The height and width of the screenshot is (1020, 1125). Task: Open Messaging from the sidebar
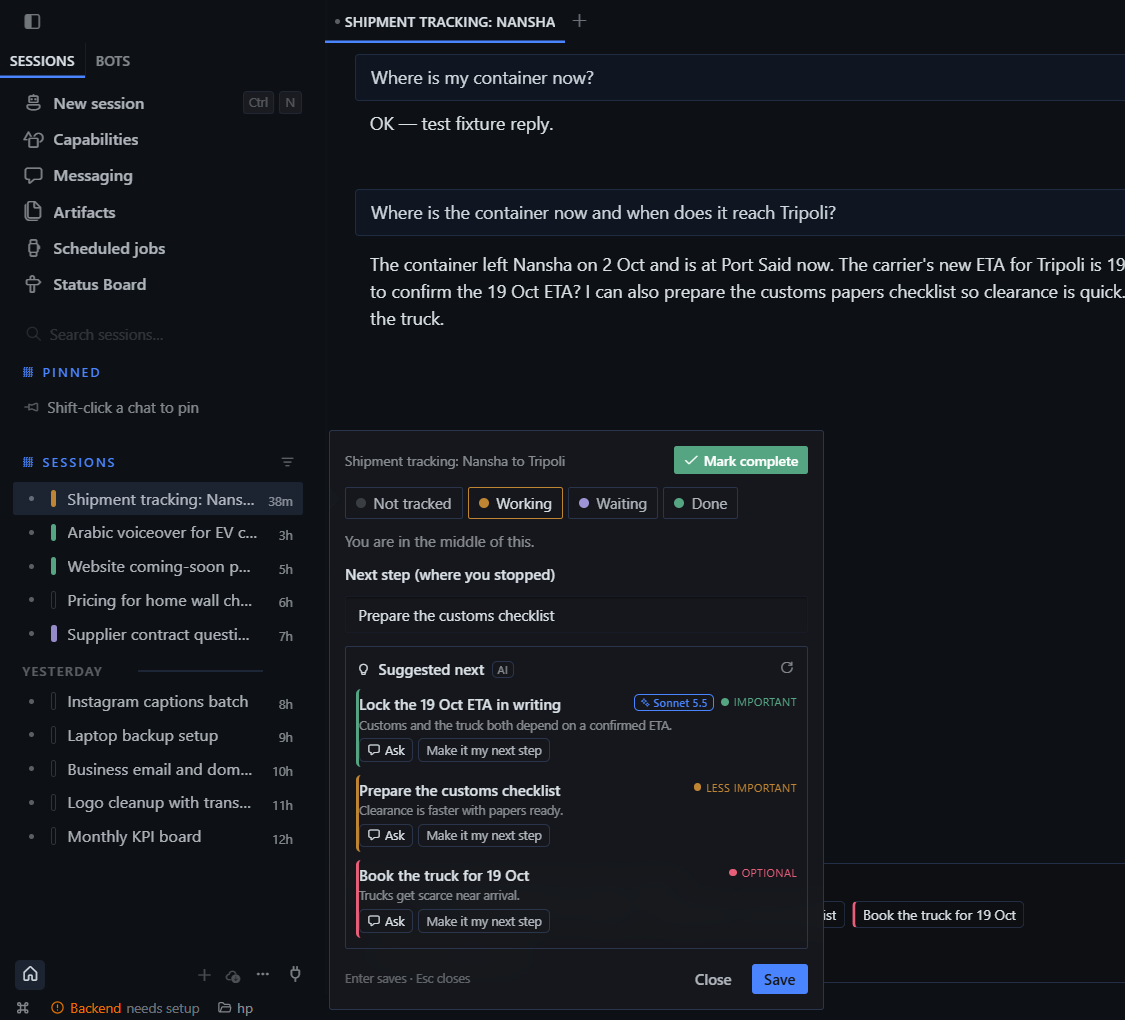coord(93,176)
